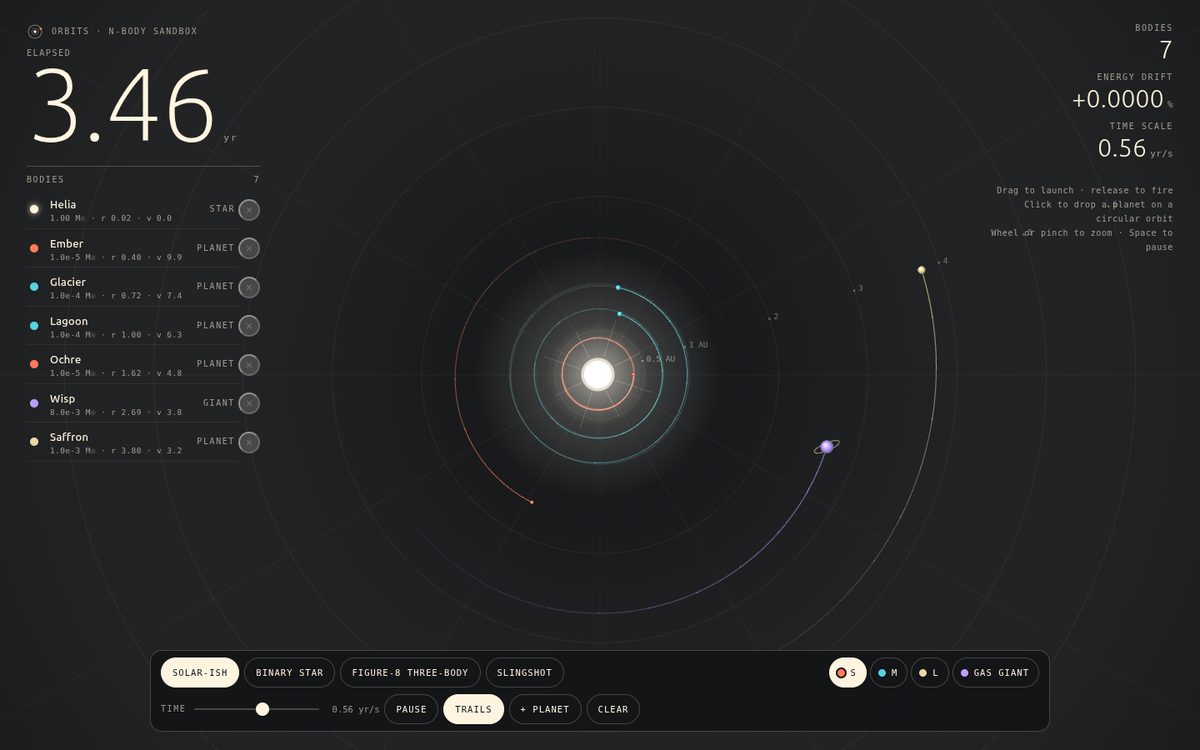
Task: Click Ember's orange color dot
Action: (x=34, y=248)
